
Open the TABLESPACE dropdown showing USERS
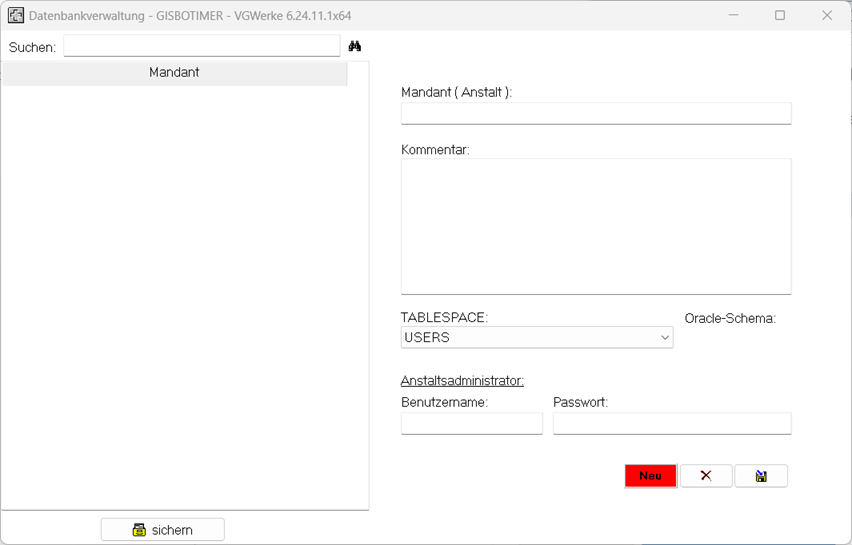pos(536,338)
